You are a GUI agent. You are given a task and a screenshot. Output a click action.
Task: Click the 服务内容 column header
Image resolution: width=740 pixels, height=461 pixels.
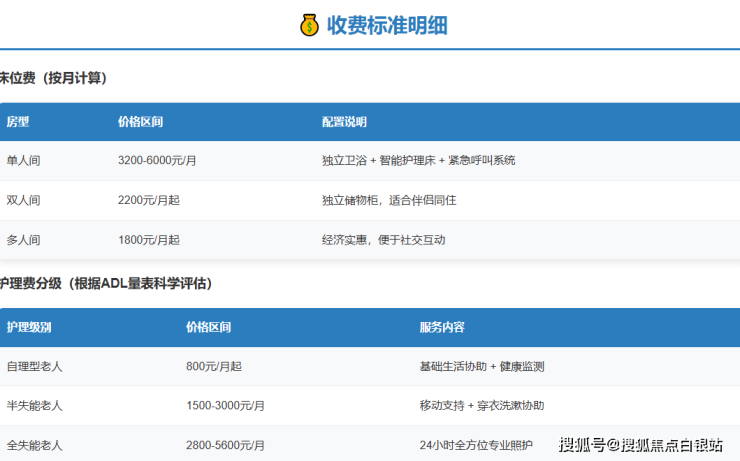click(x=441, y=327)
